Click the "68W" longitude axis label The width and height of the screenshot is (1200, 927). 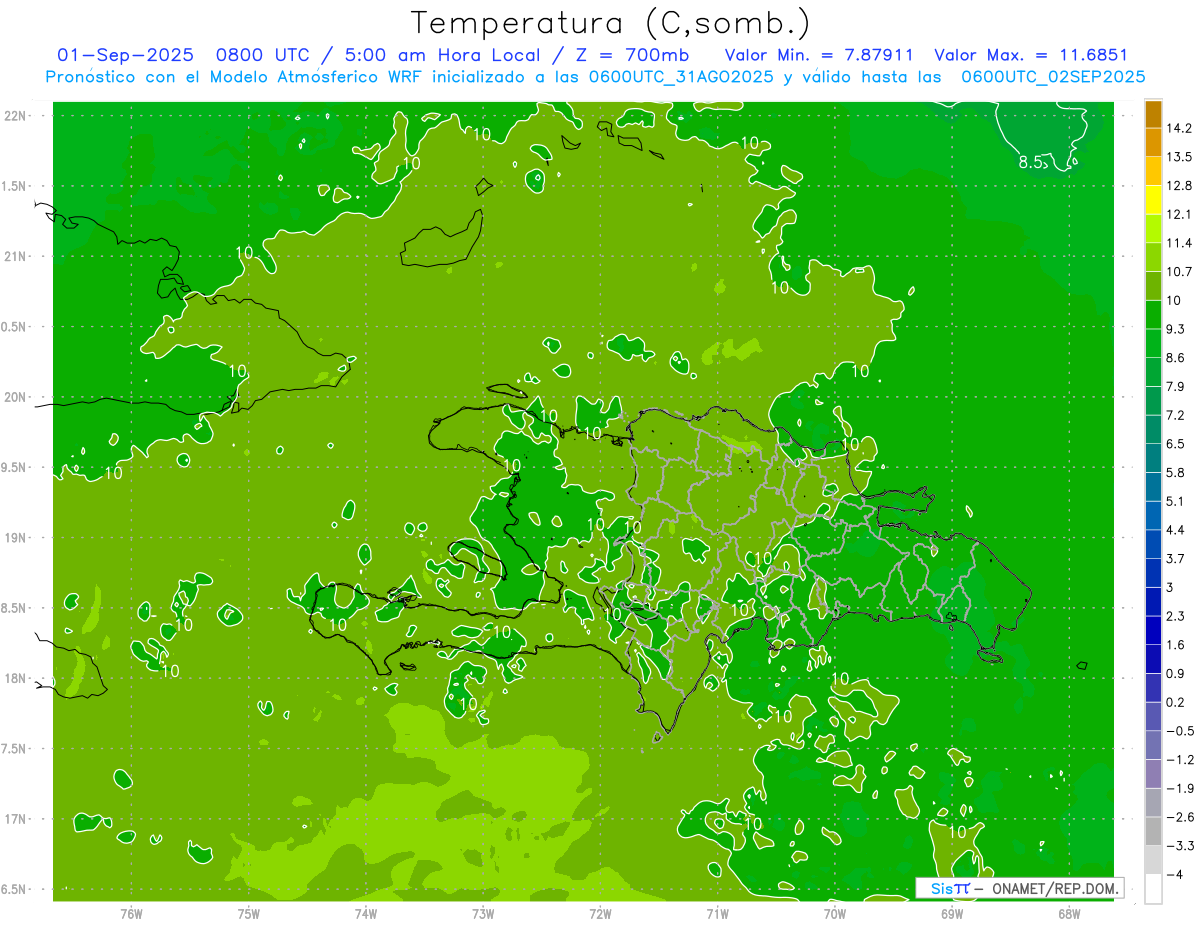[x=1068, y=912]
